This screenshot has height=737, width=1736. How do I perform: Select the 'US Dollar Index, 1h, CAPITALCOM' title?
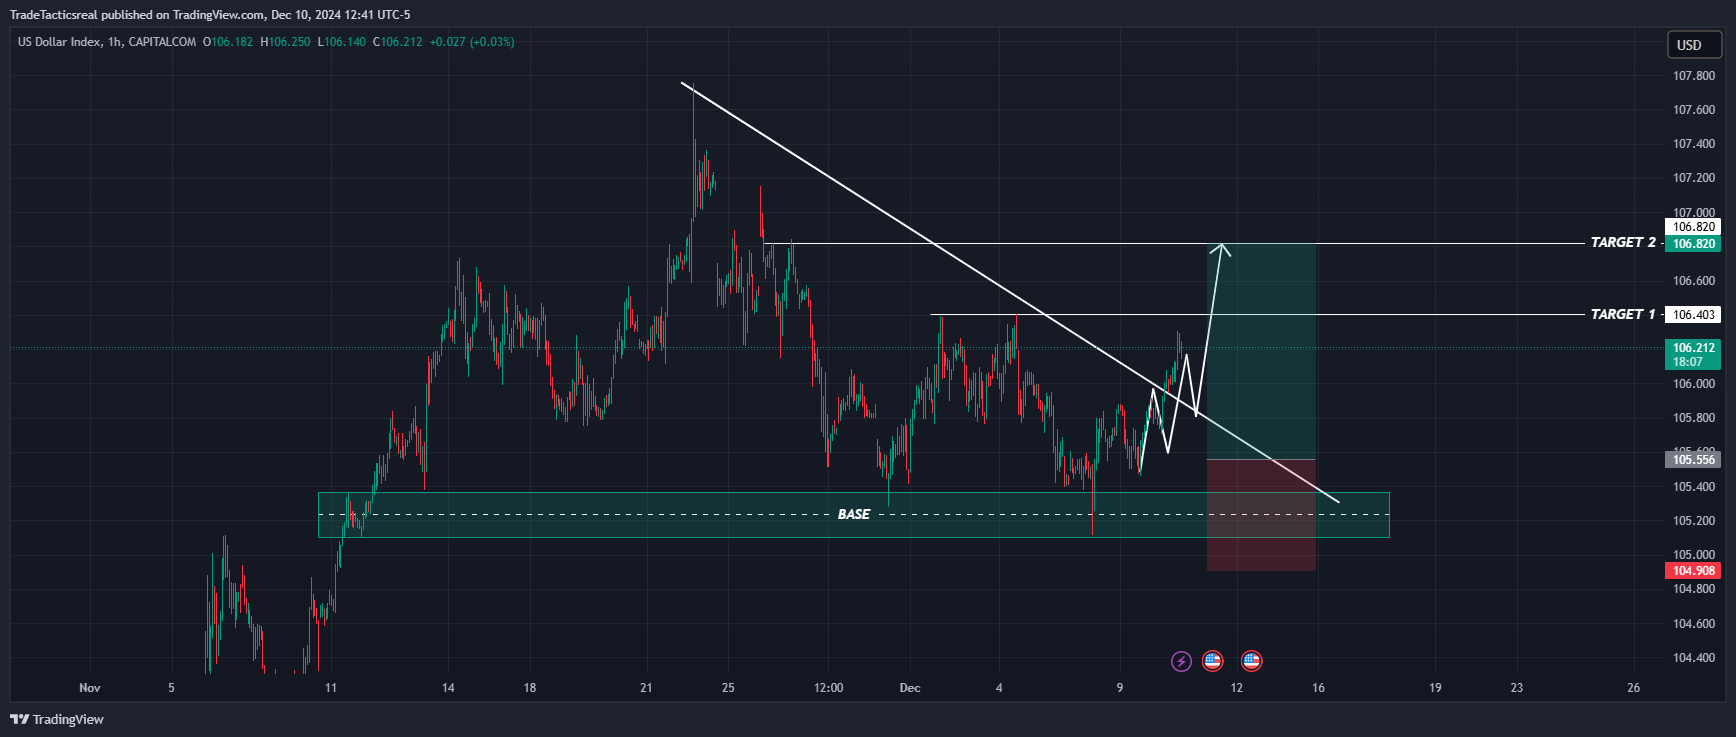[x=107, y=42]
